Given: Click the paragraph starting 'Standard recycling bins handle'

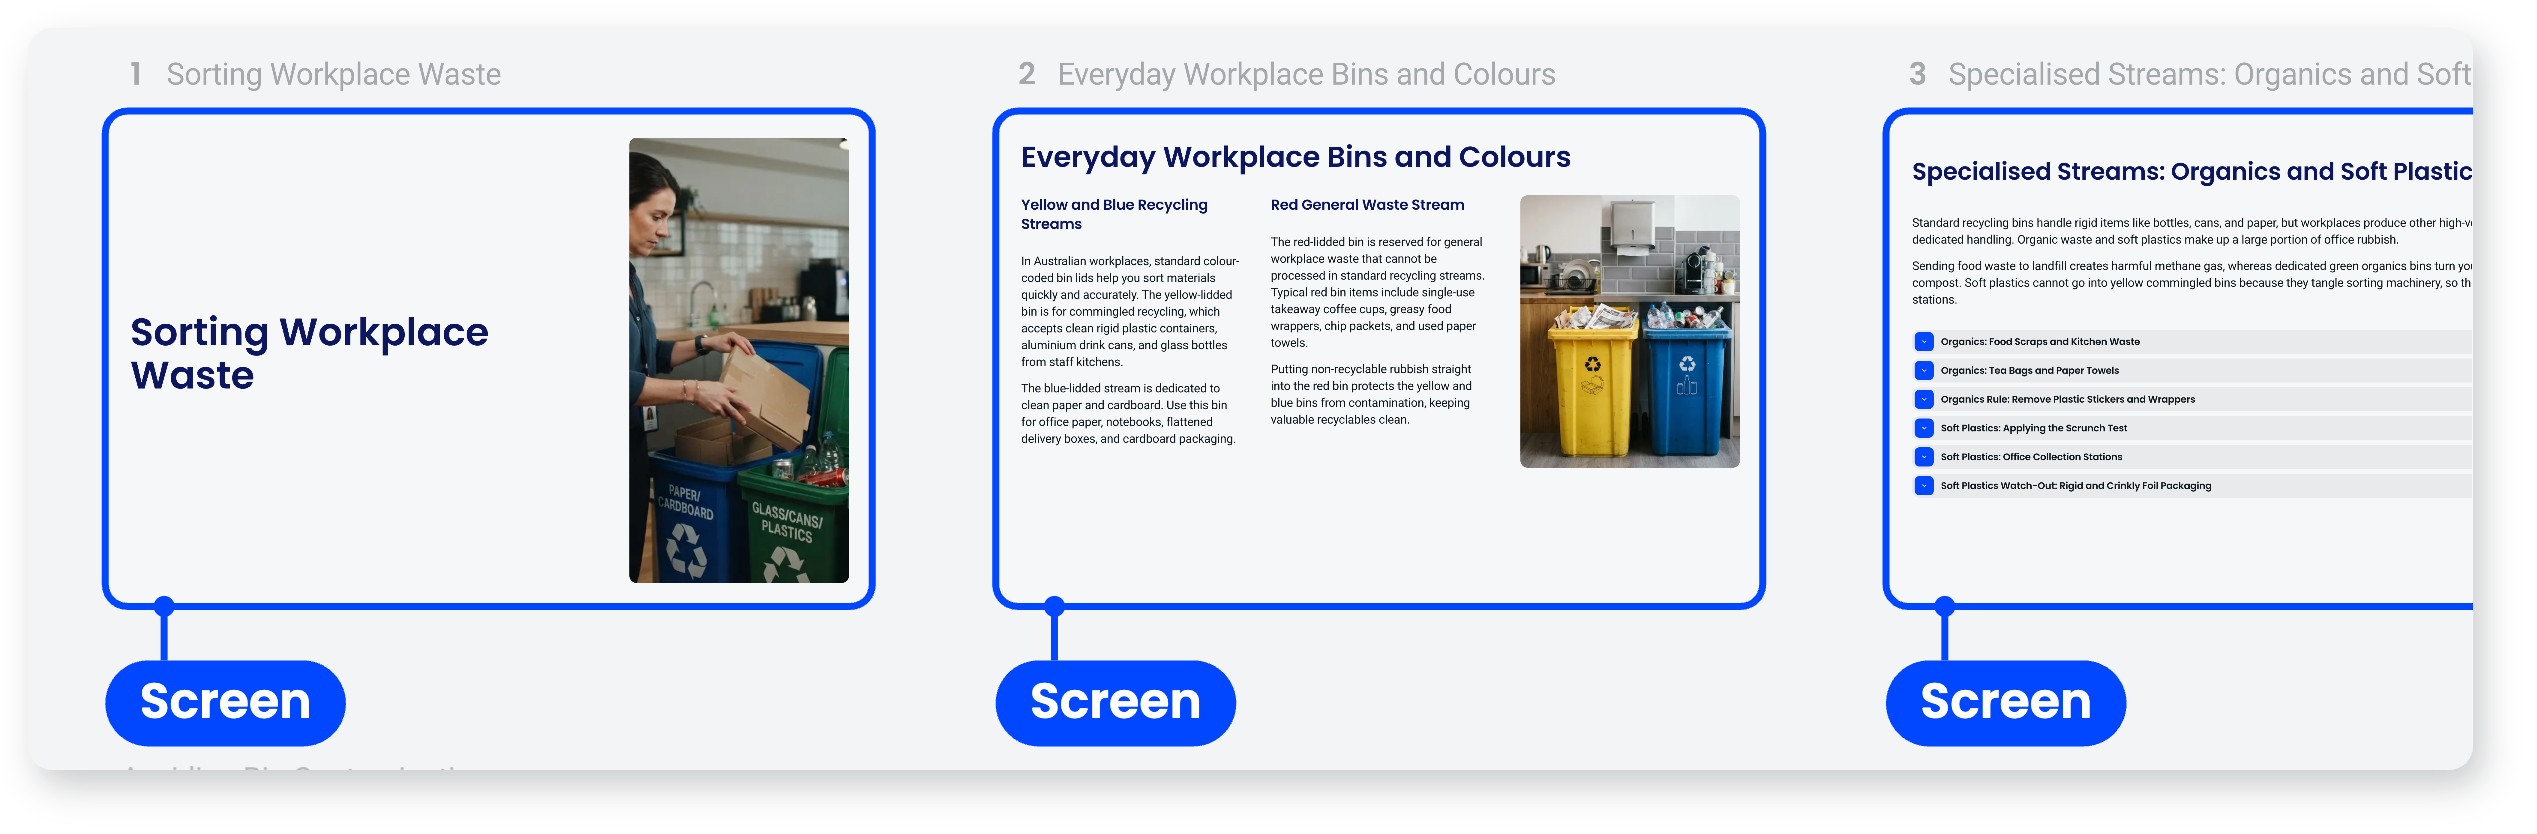Looking at the screenshot, I should point(2192,231).
